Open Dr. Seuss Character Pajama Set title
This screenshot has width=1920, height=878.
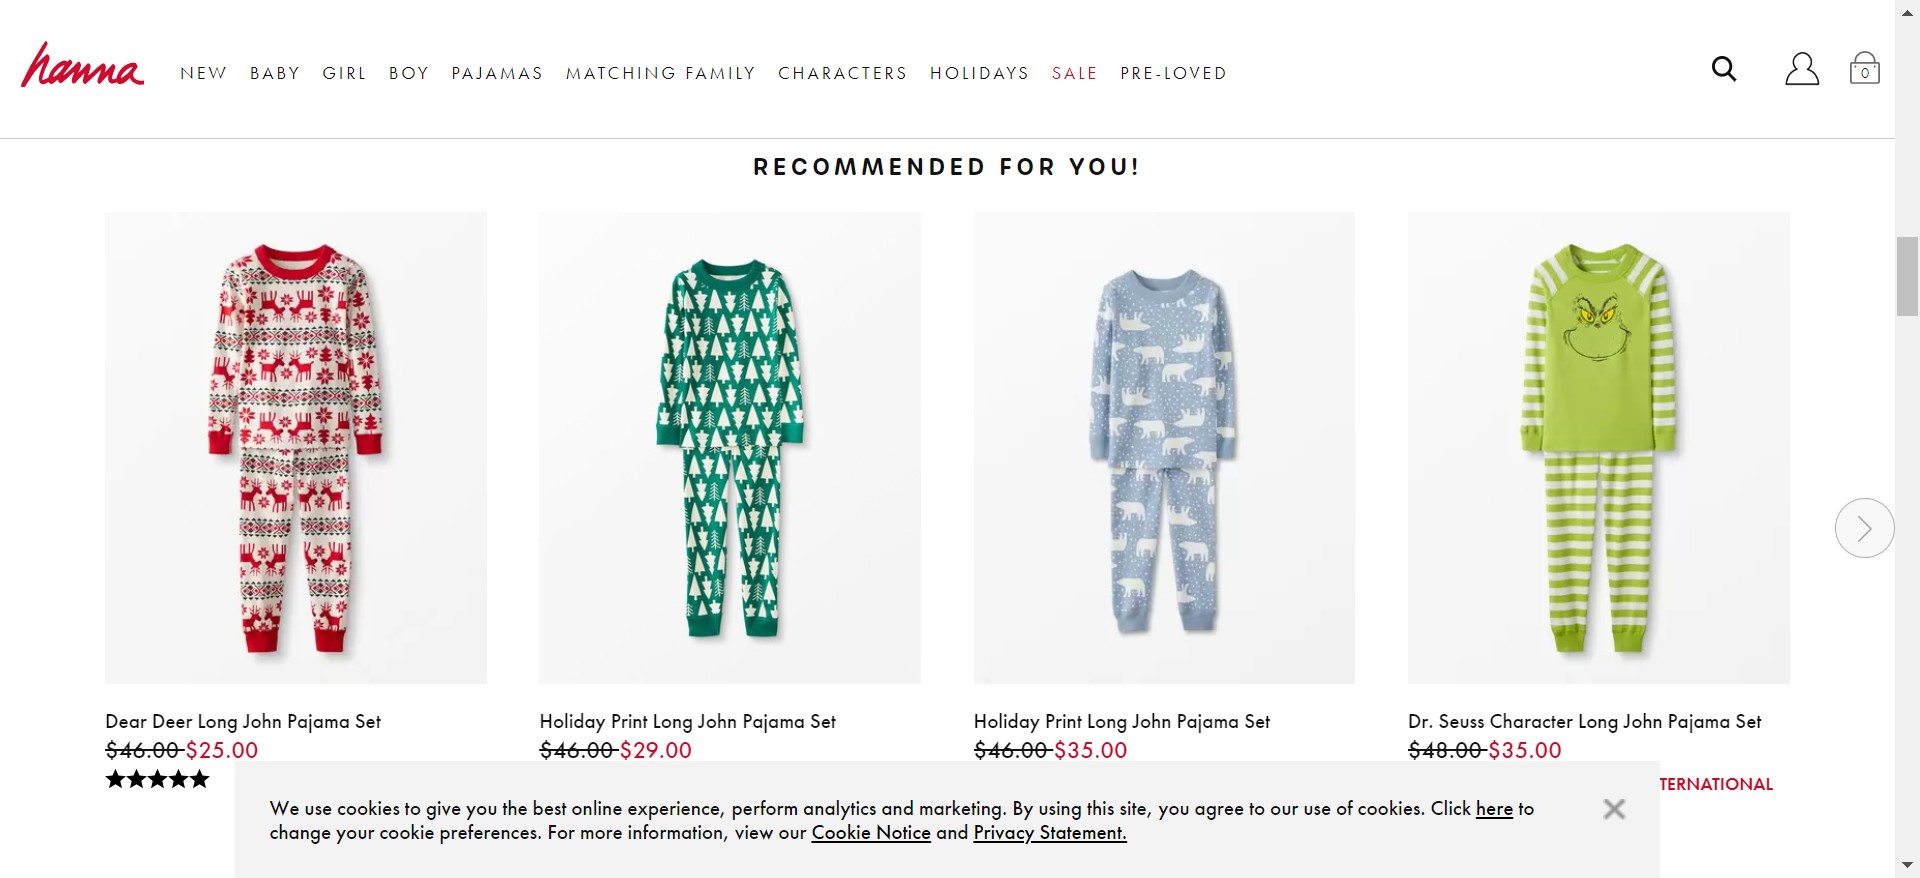(x=1584, y=721)
